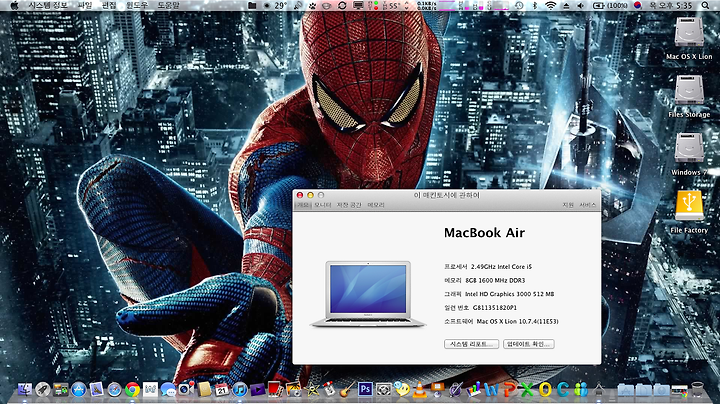Screen dimensions: 720x404
Task: Click the clock showing 오후 5:35
Action: point(671,6)
